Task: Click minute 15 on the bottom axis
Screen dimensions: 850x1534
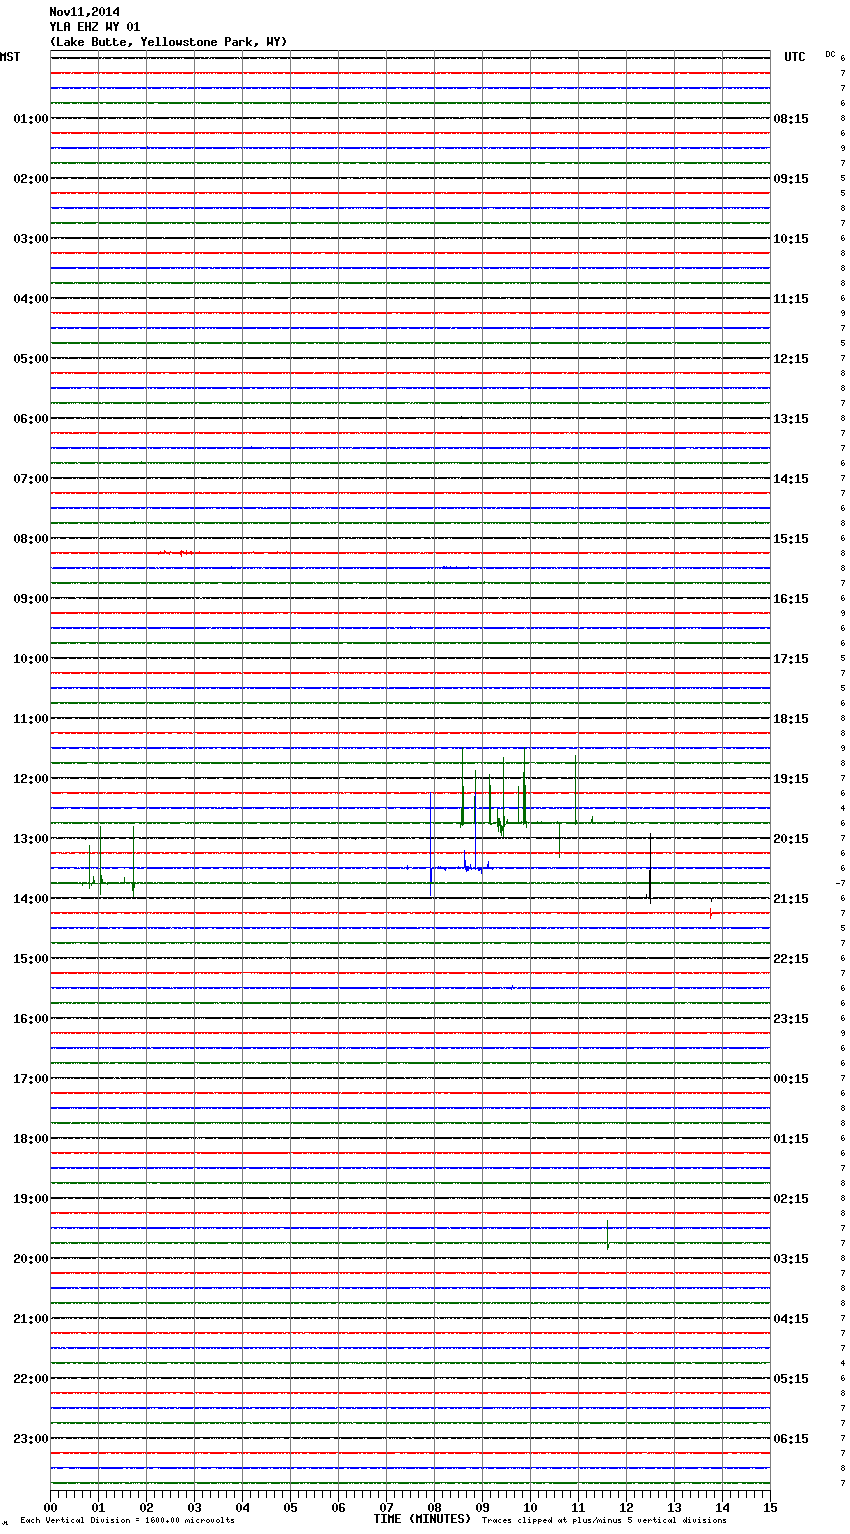Action: click(x=770, y=1507)
